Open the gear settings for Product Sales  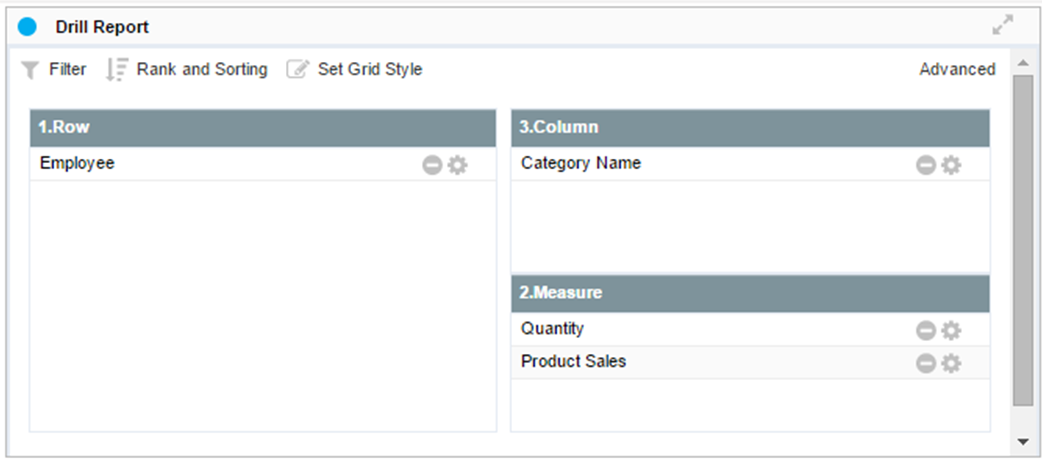951,363
